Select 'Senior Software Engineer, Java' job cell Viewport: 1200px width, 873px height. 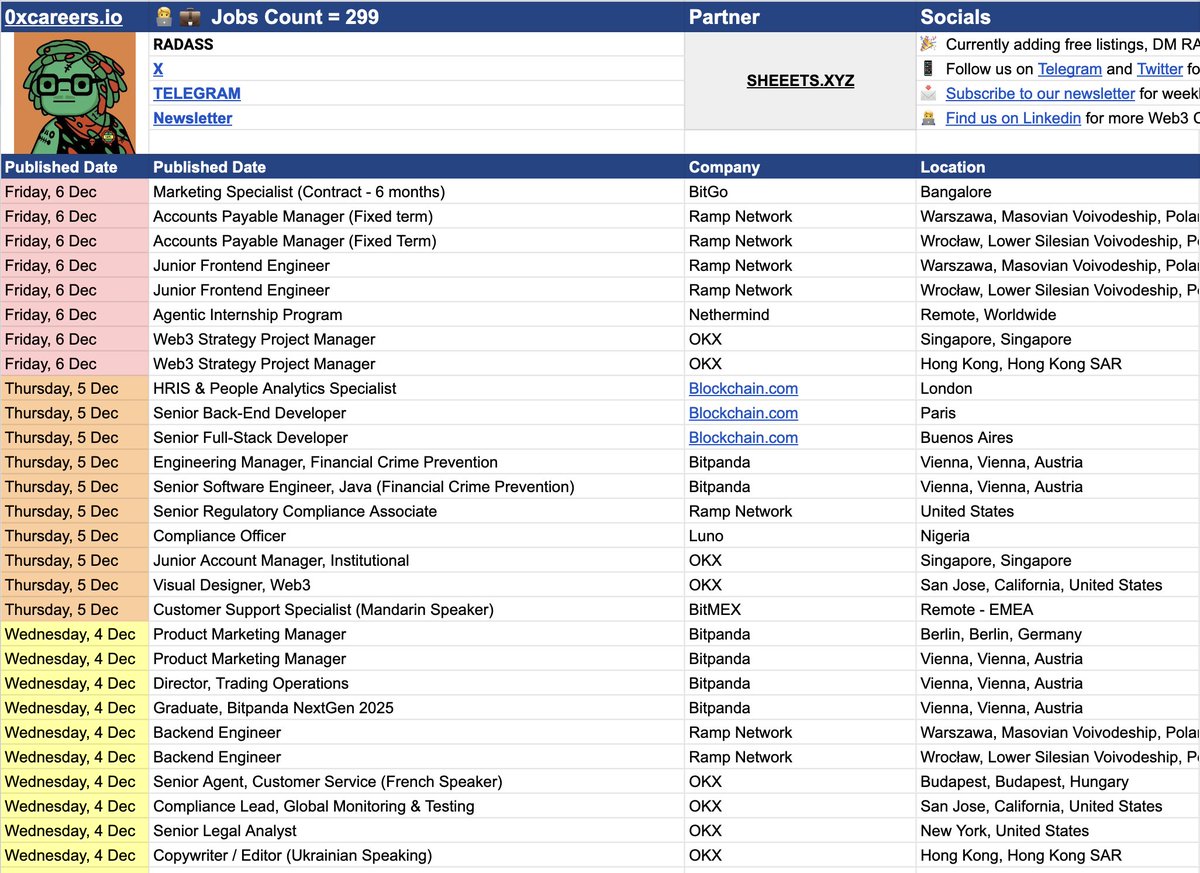coord(416,487)
